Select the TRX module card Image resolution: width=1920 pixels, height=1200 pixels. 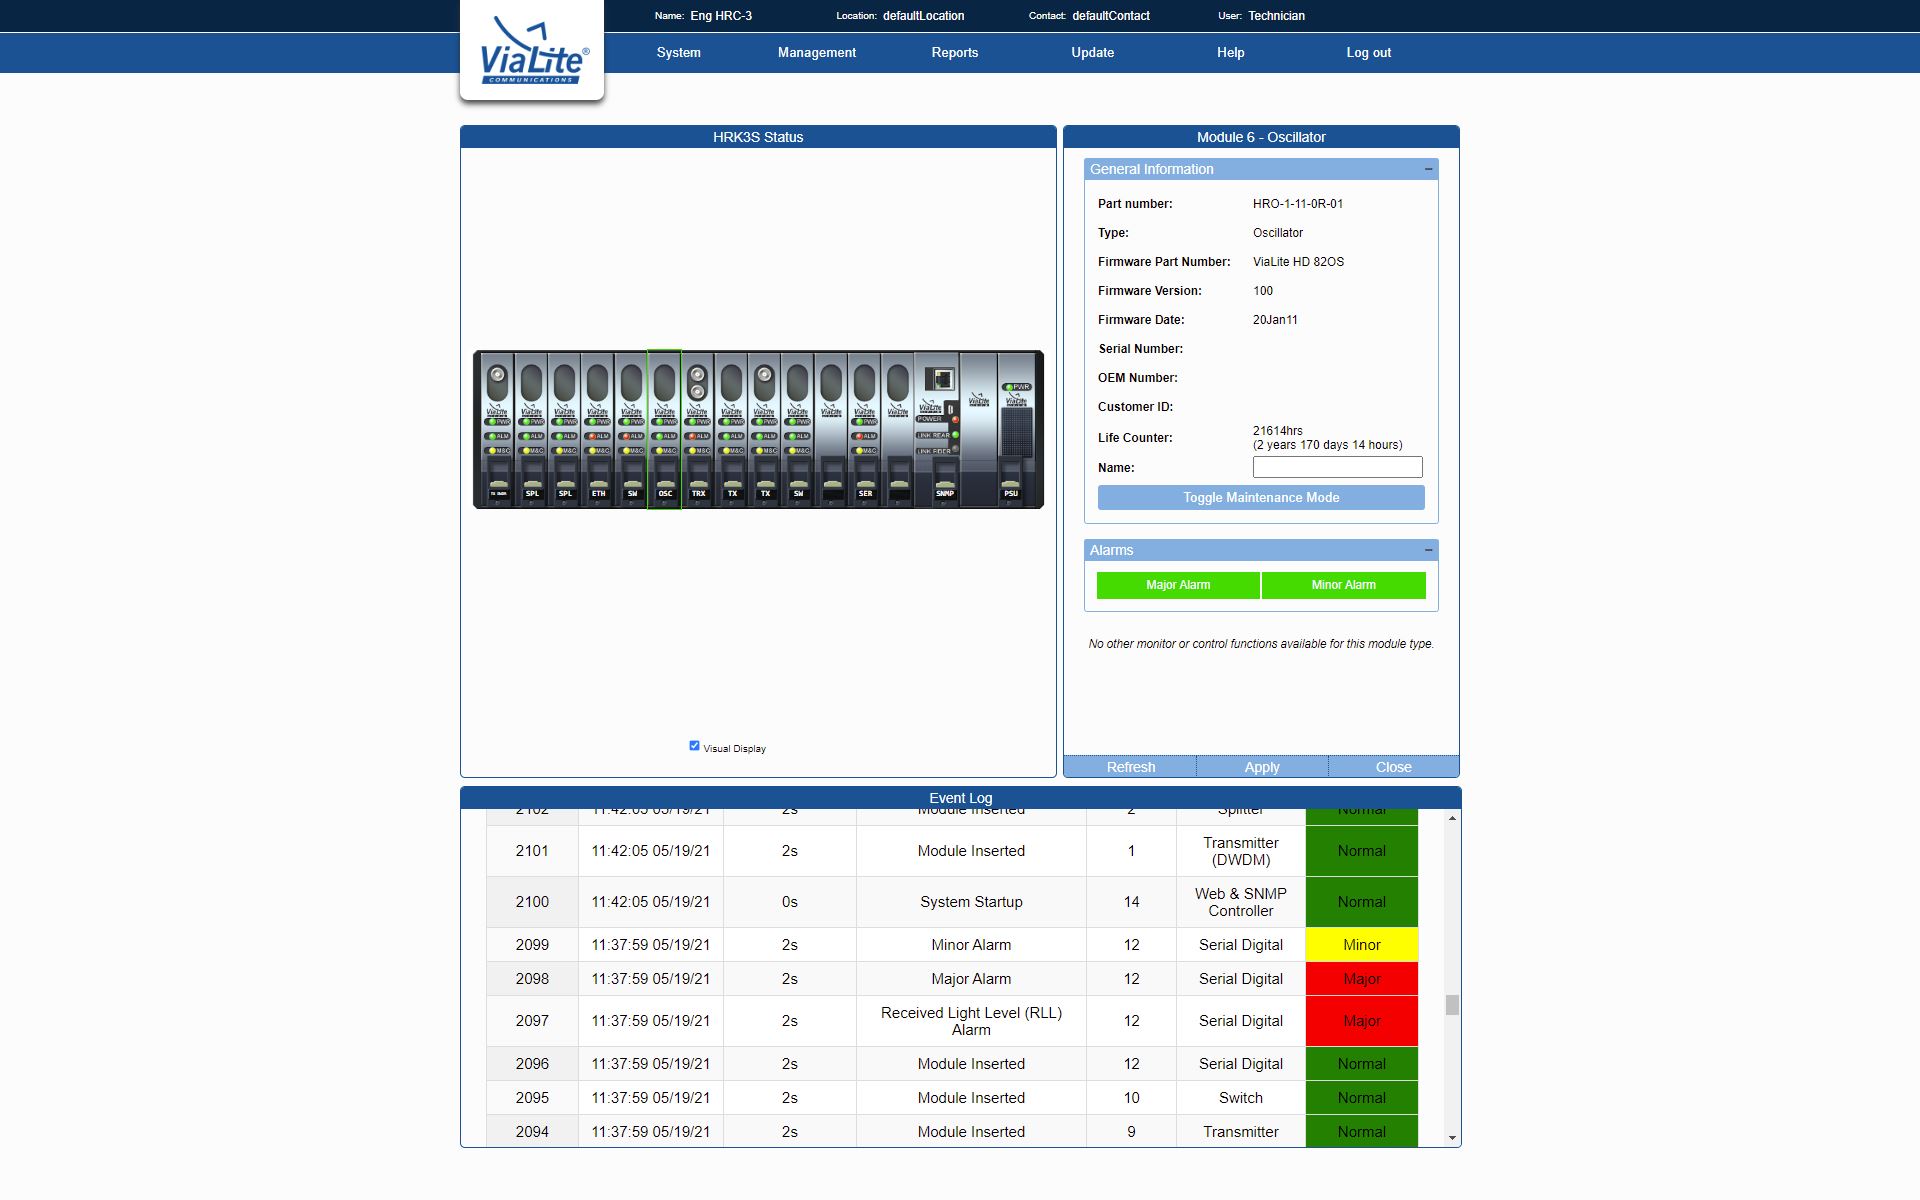point(698,430)
